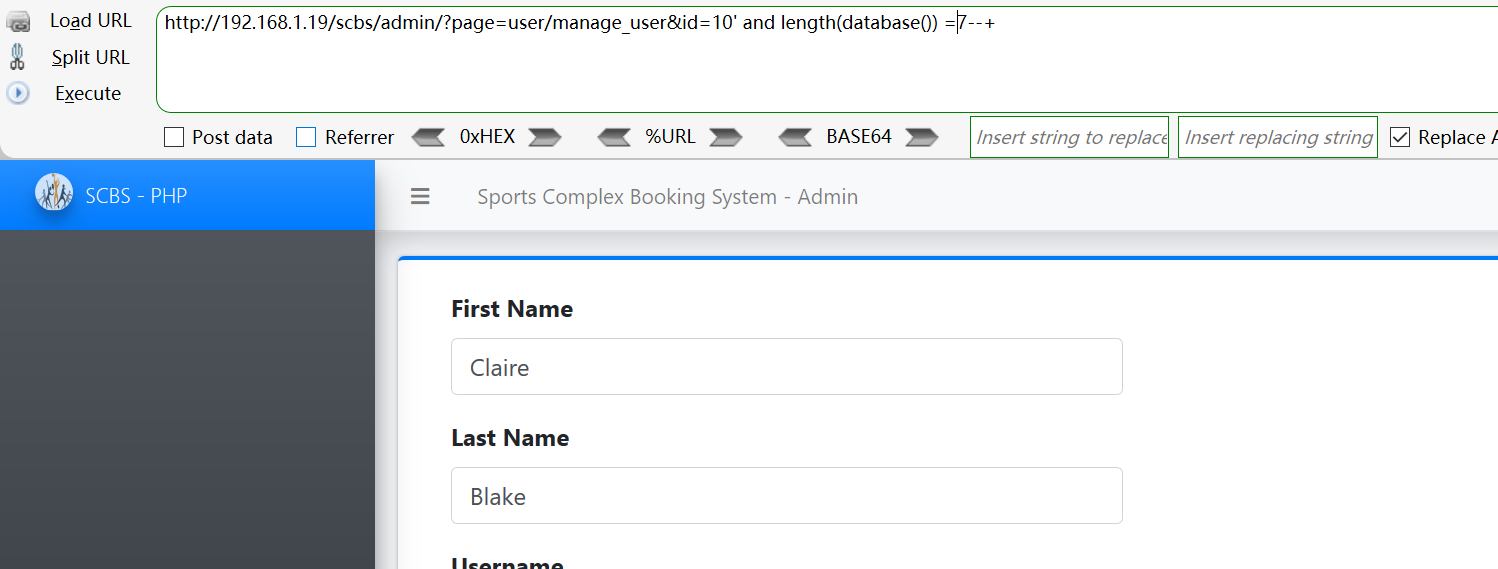Viewport: 1498px width, 569px height.
Task: Click the Execute button label
Action: click(88, 93)
